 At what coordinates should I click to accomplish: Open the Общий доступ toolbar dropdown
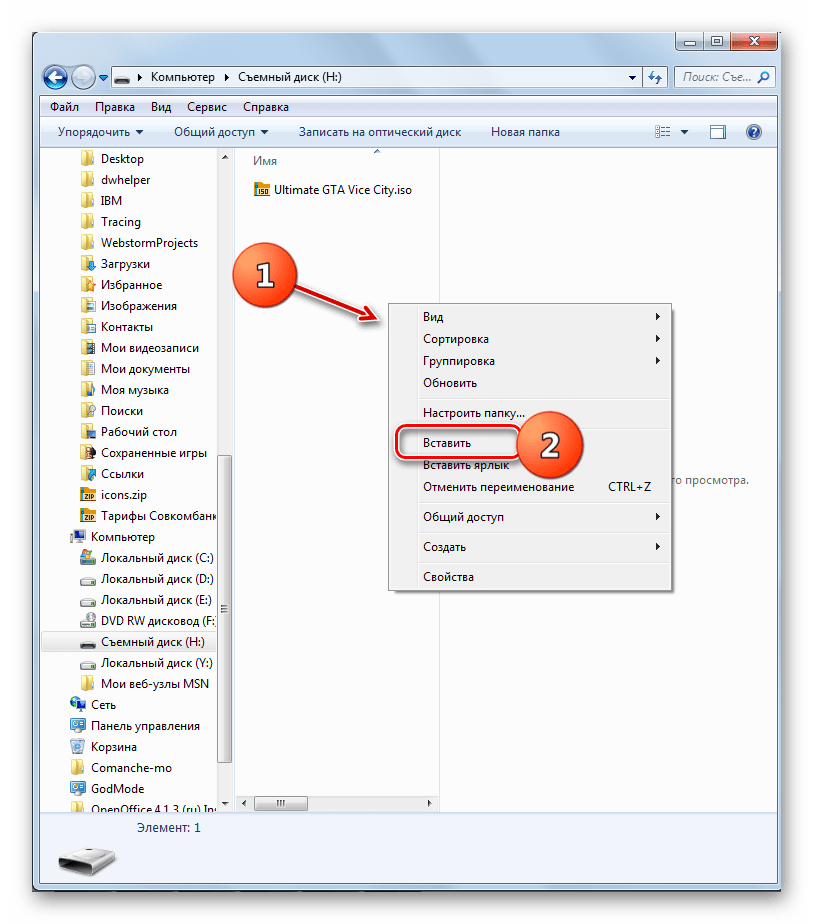[220, 132]
